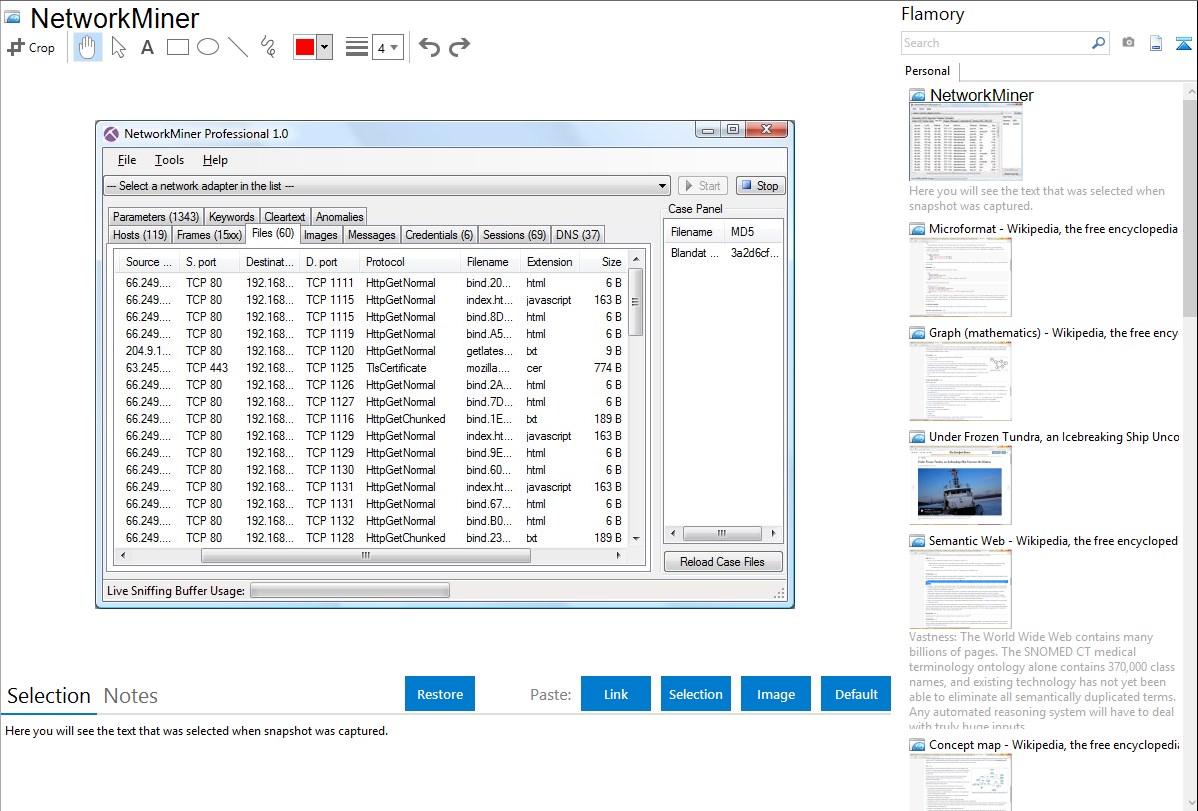Switch to the Images tab in NetworkMiner

click(x=320, y=235)
